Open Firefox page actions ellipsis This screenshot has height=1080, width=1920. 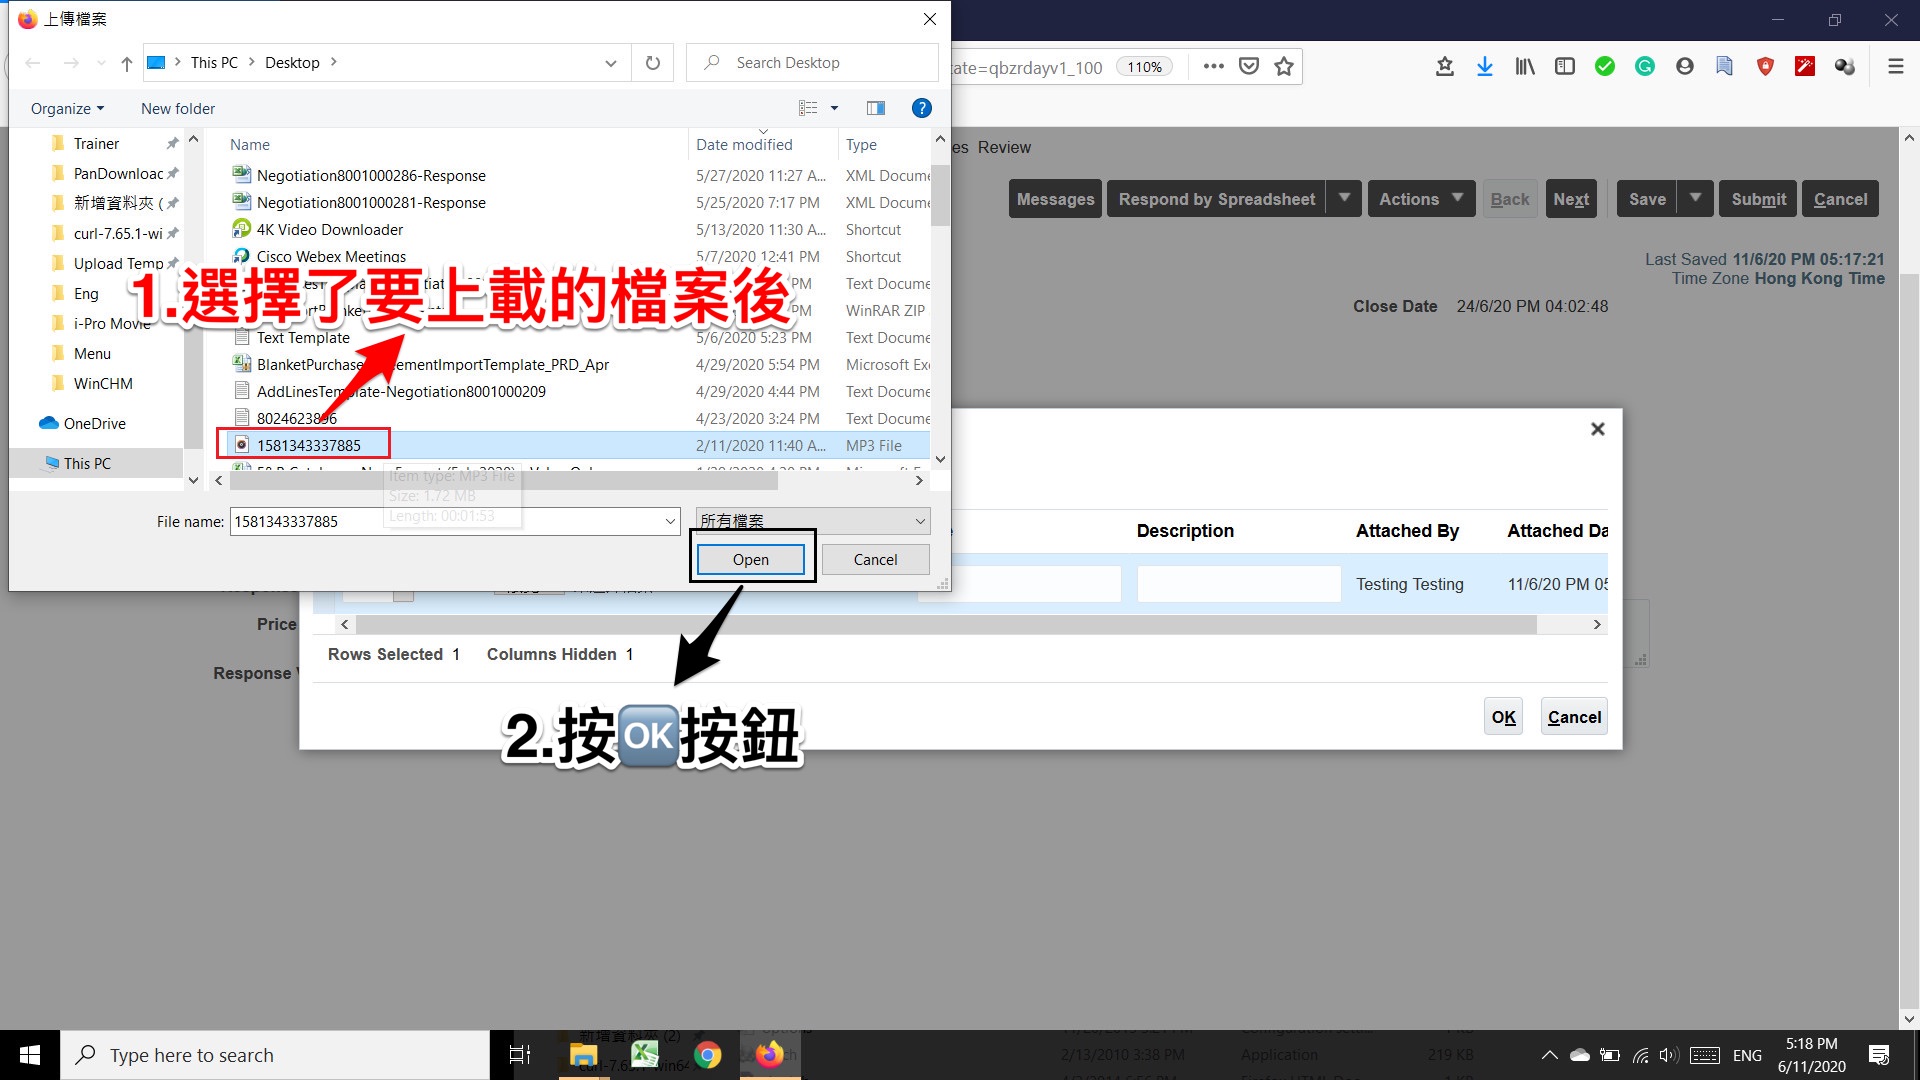click(1214, 67)
